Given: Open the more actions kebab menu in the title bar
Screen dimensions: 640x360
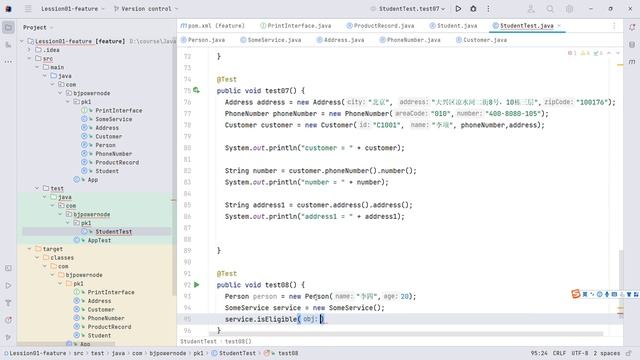Looking at the screenshot, I should pyautogui.click(x=488, y=9).
